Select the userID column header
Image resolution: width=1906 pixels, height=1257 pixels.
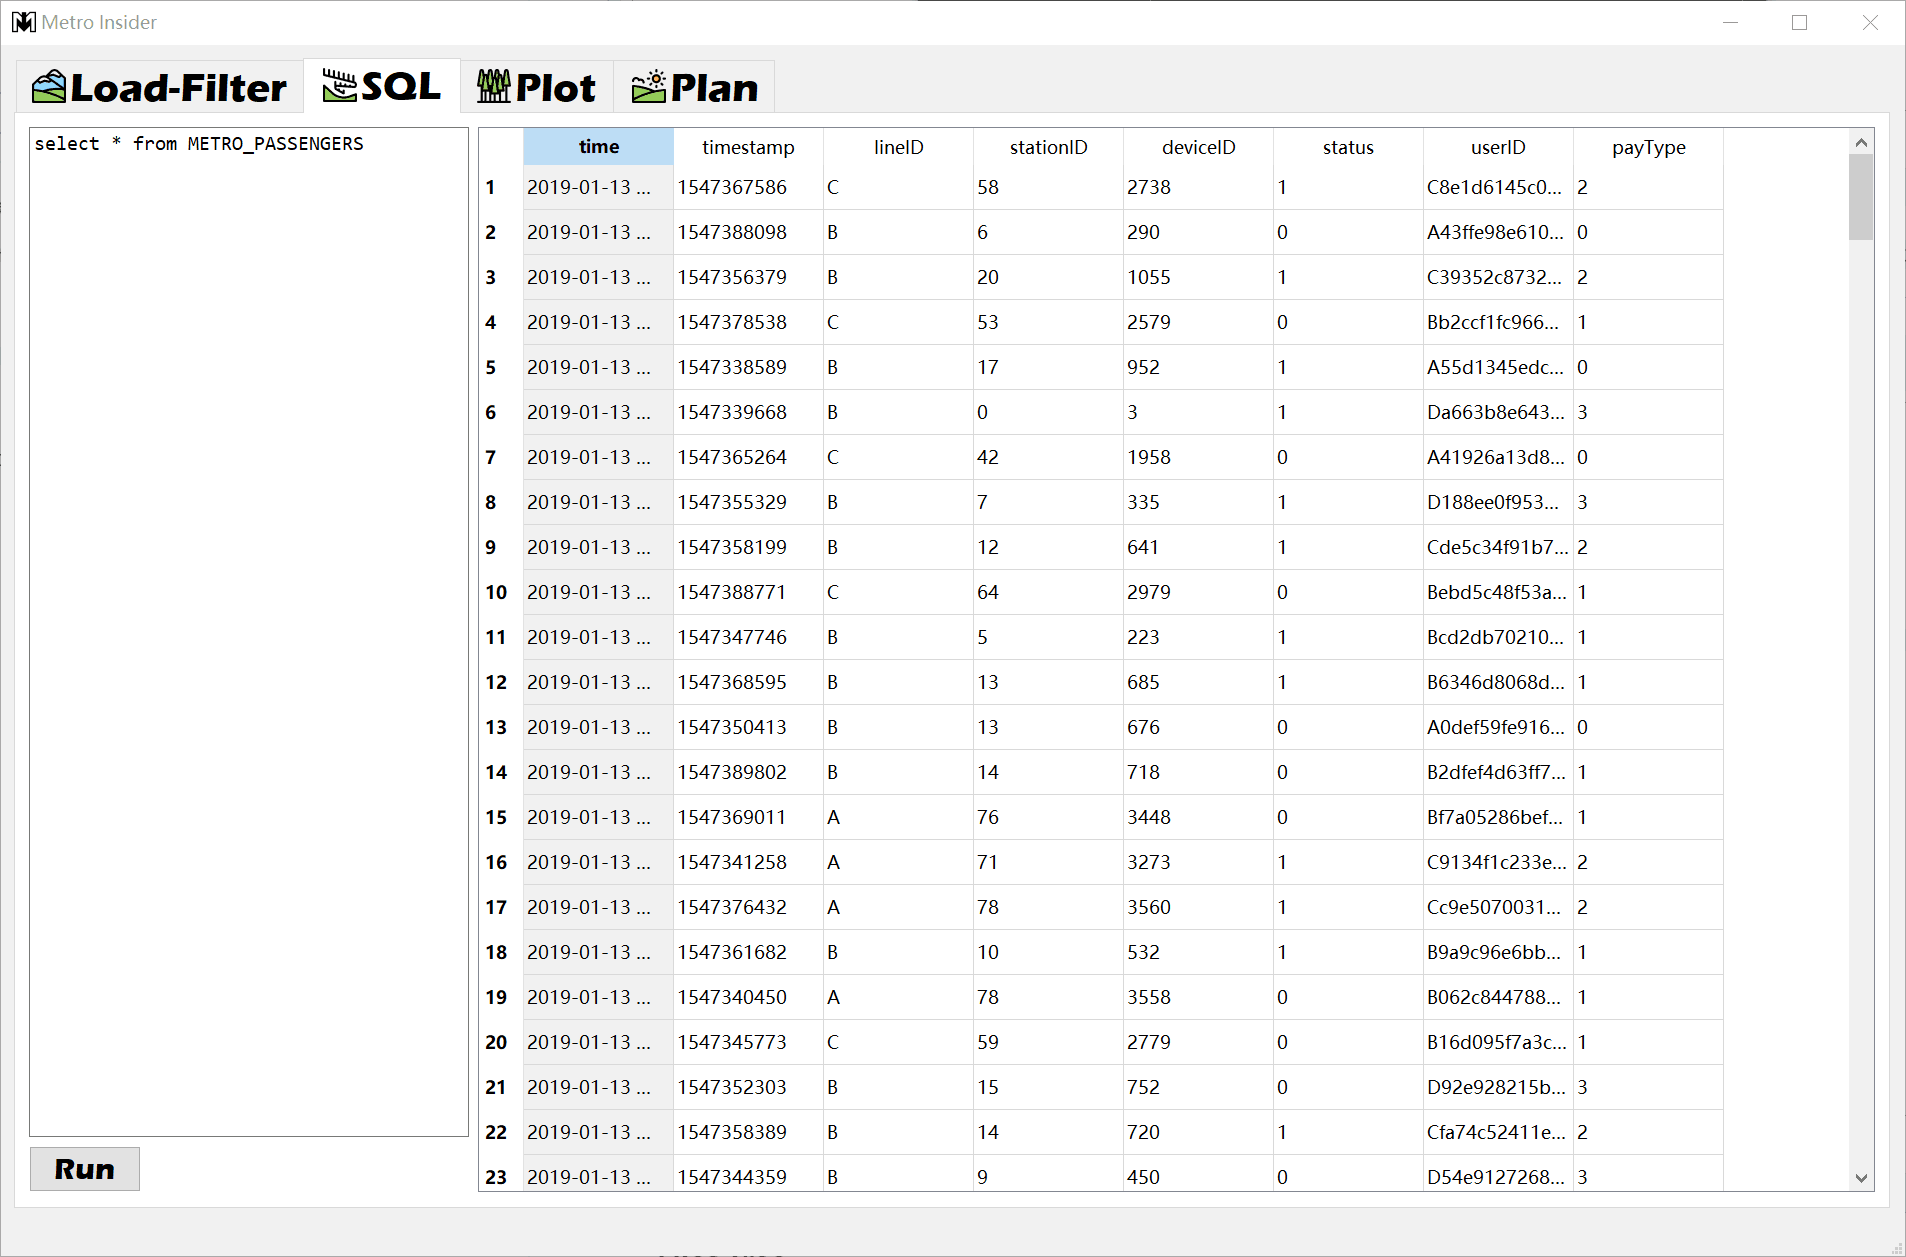[1498, 147]
